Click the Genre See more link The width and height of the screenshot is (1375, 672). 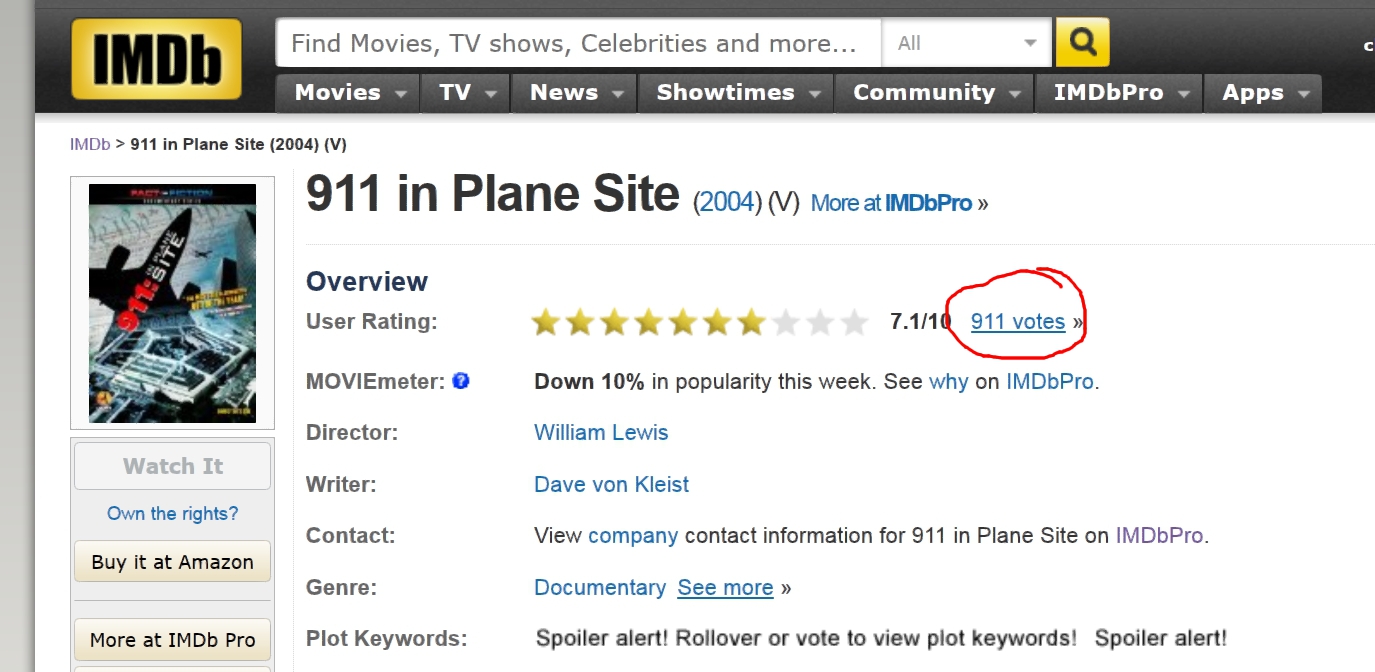click(725, 588)
